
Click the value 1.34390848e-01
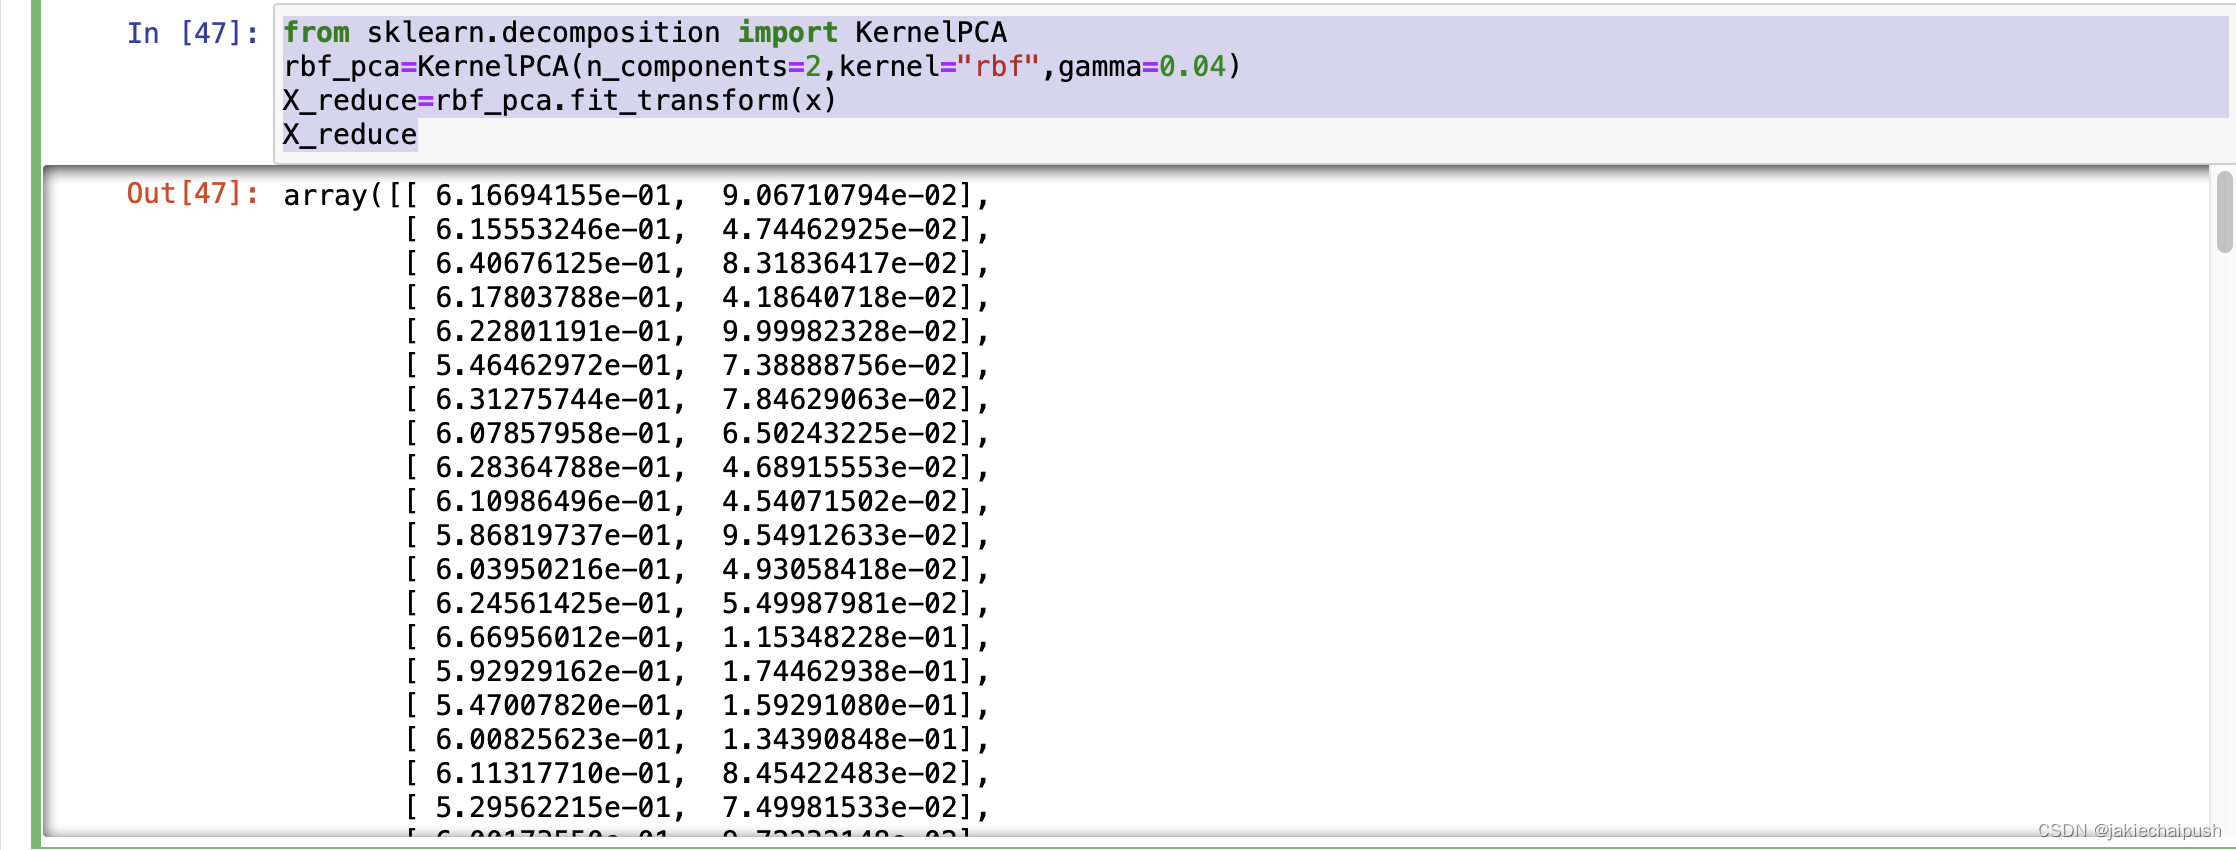tap(840, 739)
